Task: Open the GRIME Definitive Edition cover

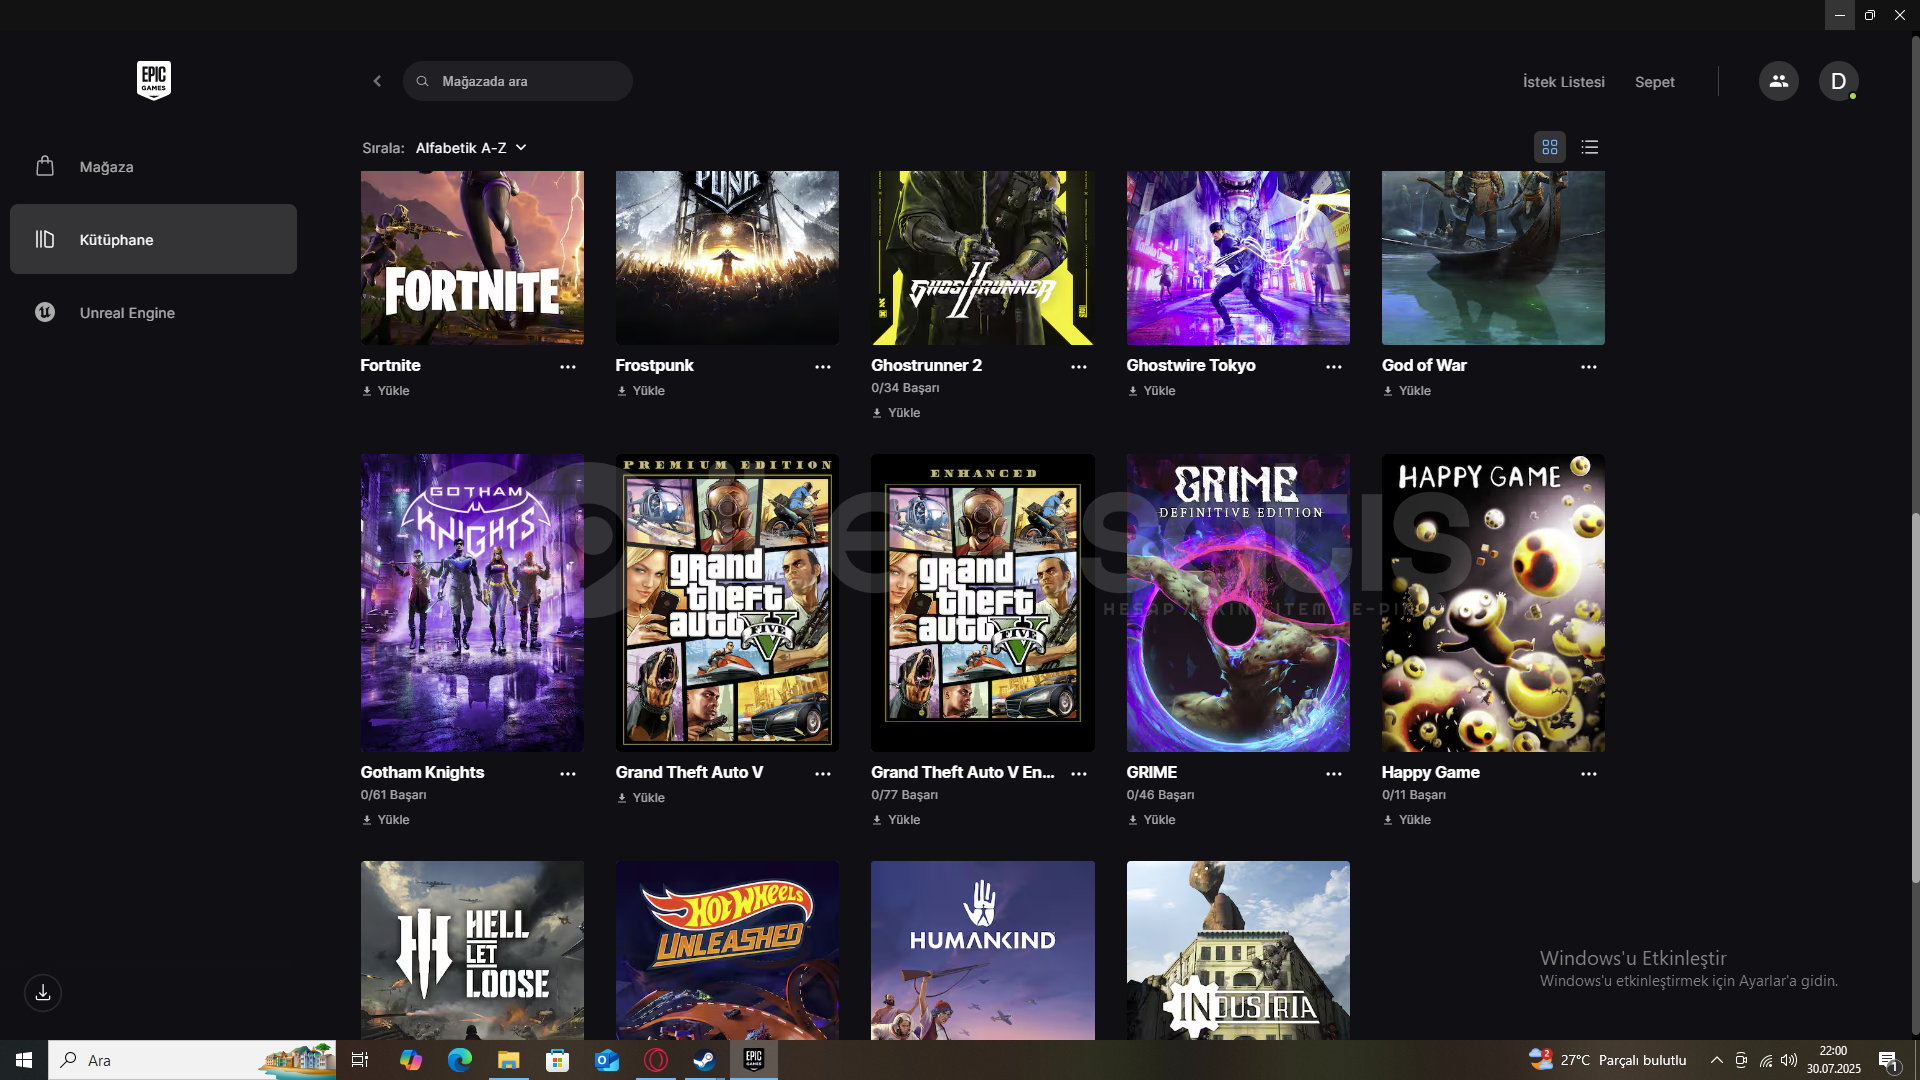Action: pyautogui.click(x=1238, y=603)
